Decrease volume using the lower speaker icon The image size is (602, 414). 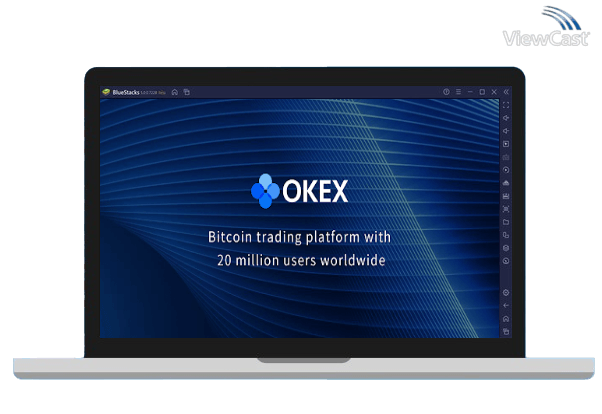[506, 131]
